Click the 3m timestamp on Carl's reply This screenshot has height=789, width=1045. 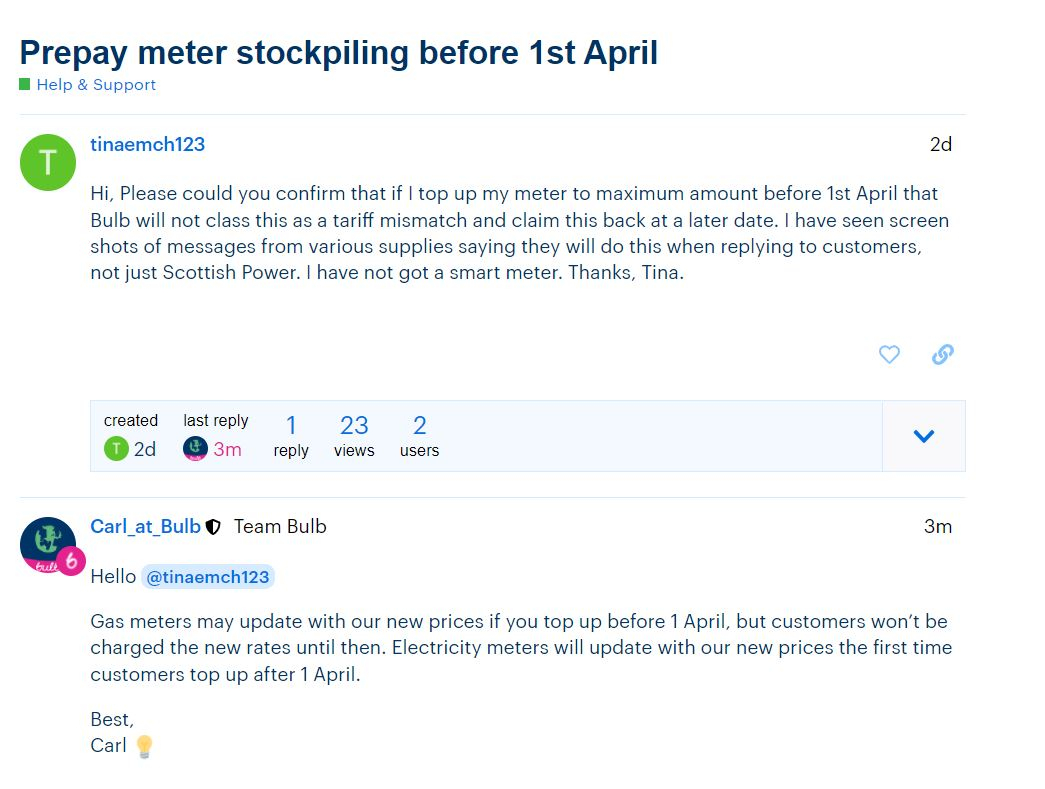tap(938, 526)
